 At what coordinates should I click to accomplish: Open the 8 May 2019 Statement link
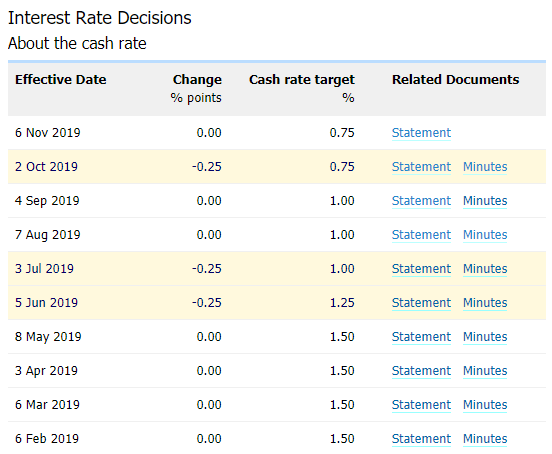pyautogui.click(x=421, y=337)
